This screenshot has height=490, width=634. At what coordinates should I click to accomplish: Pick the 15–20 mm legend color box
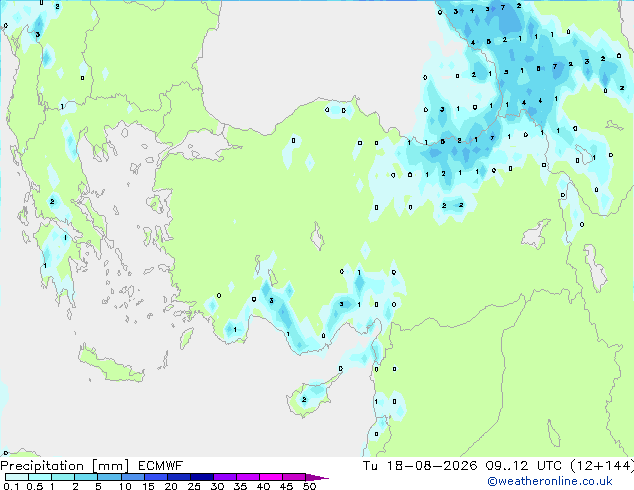[x=155, y=477]
